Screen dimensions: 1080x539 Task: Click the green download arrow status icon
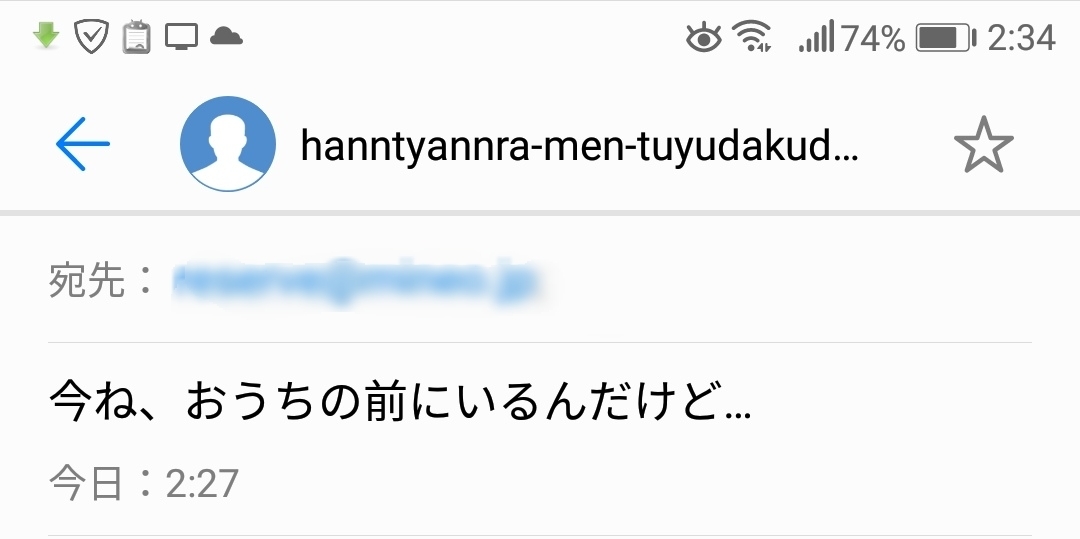pos(46,36)
